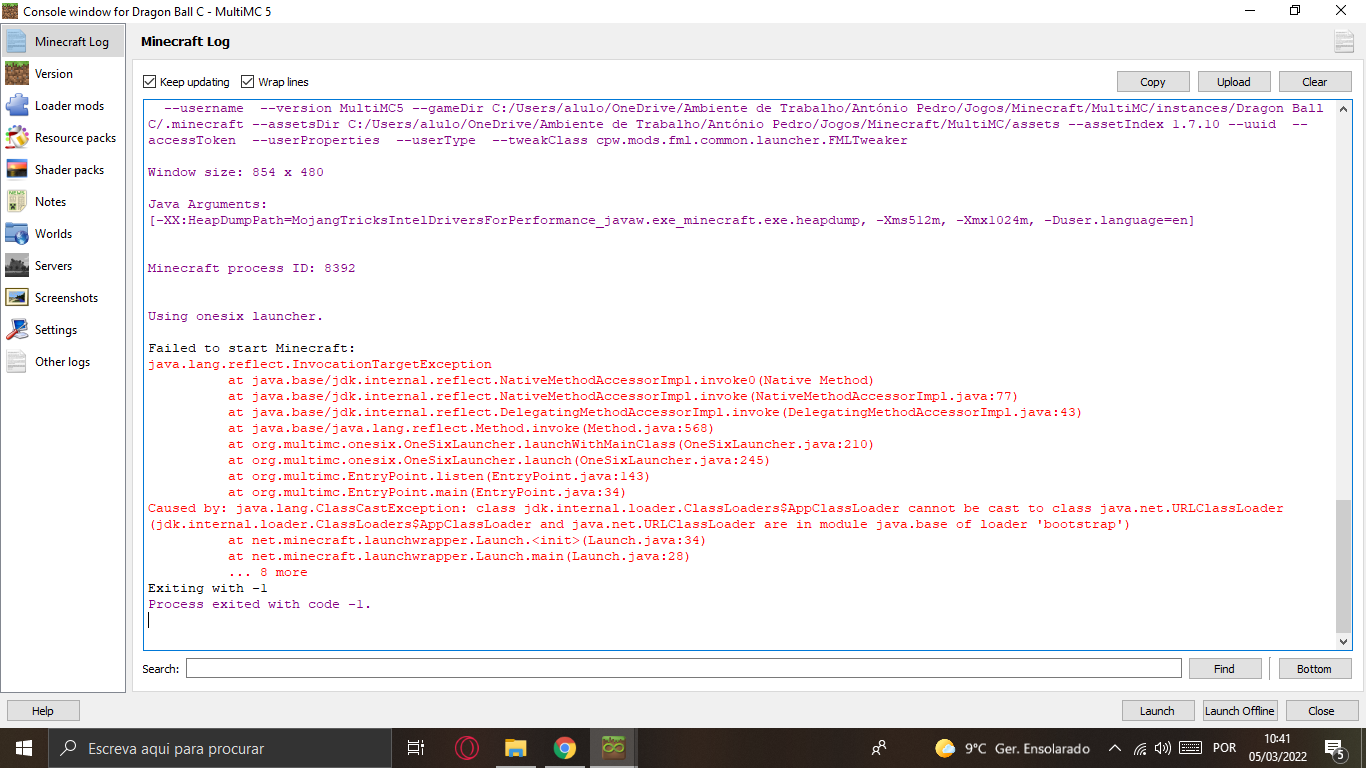Image resolution: width=1366 pixels, height=768 pixels.
Task: Disable the Keep updating option
Action: (x=150, y=81)
